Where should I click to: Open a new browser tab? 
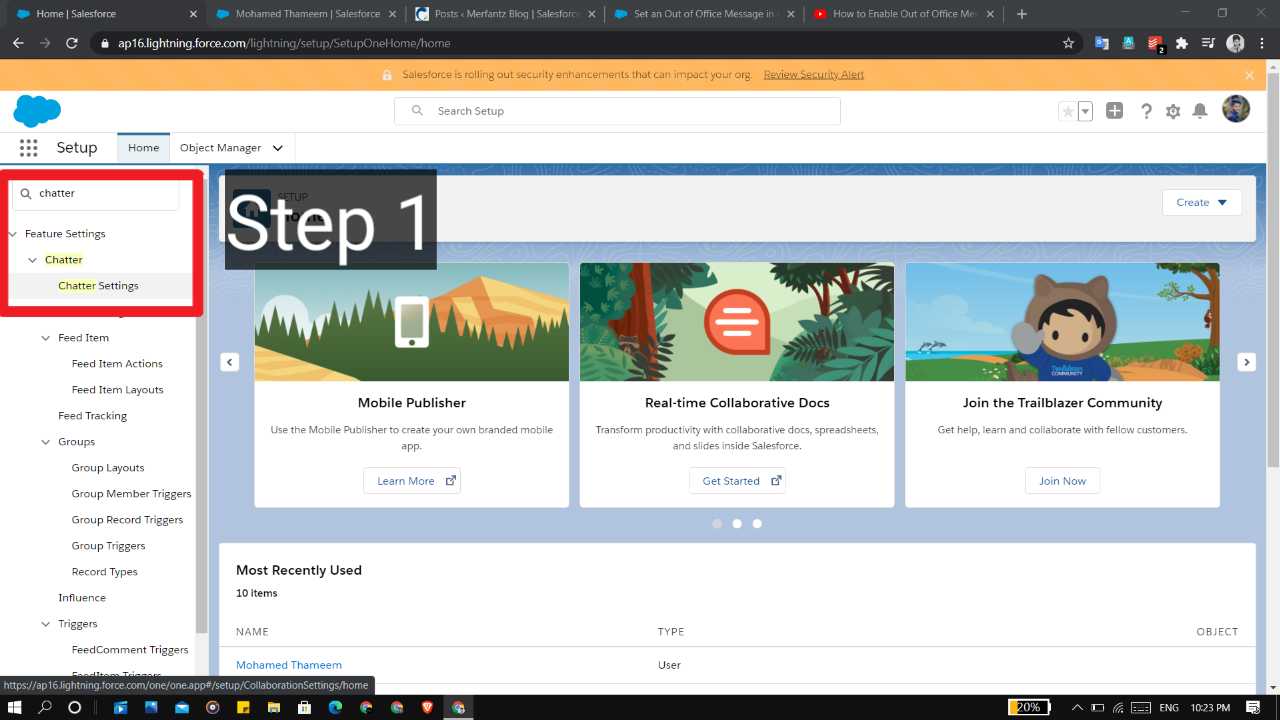click(1021, 14)
